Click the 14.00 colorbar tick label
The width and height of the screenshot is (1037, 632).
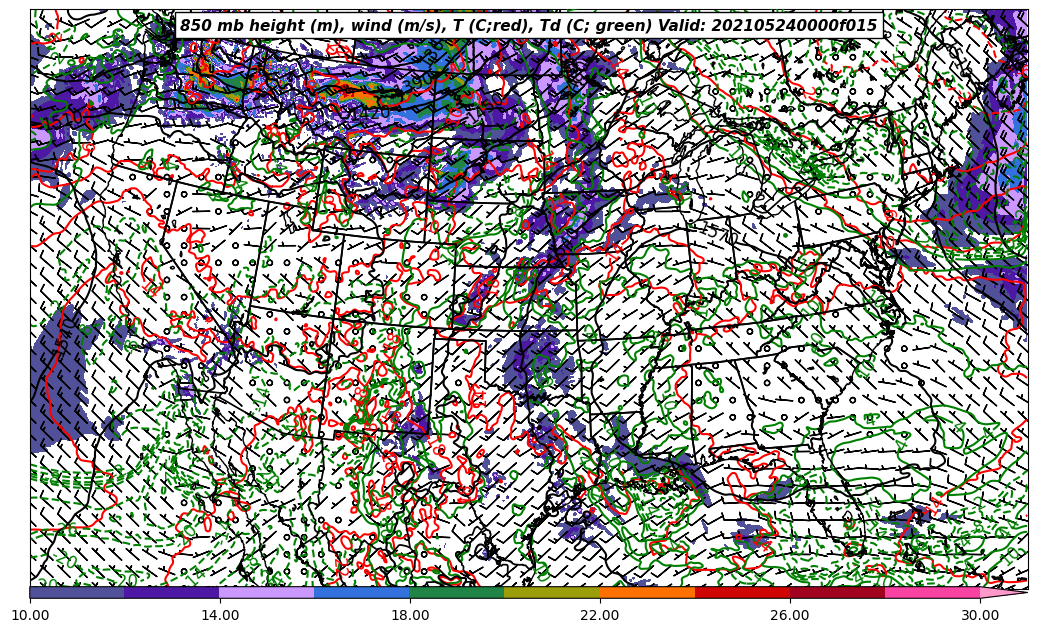tap(220, 615)
